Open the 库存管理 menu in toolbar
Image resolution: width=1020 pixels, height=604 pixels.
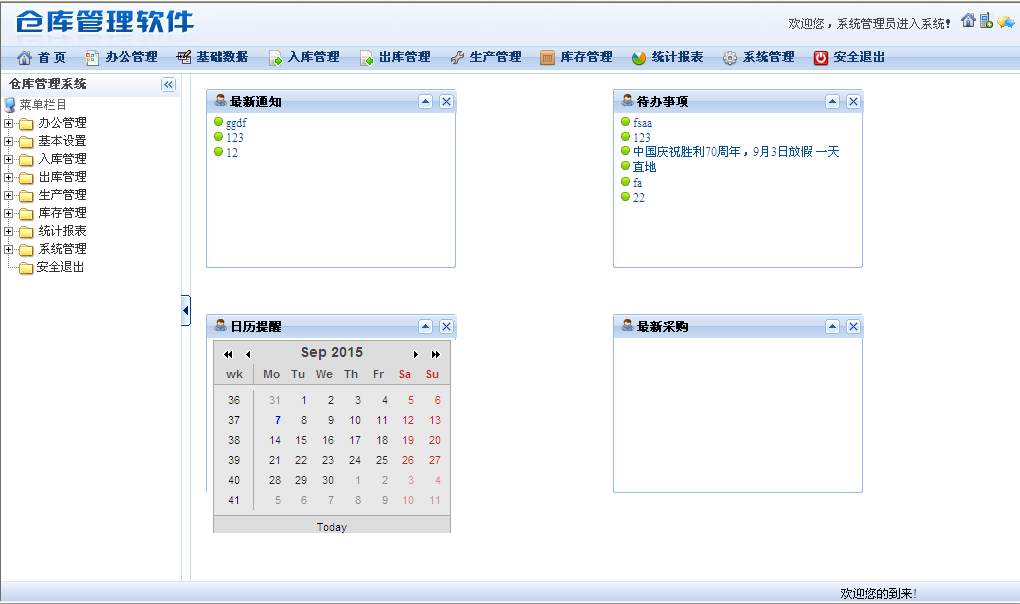(x=576, y=58)
